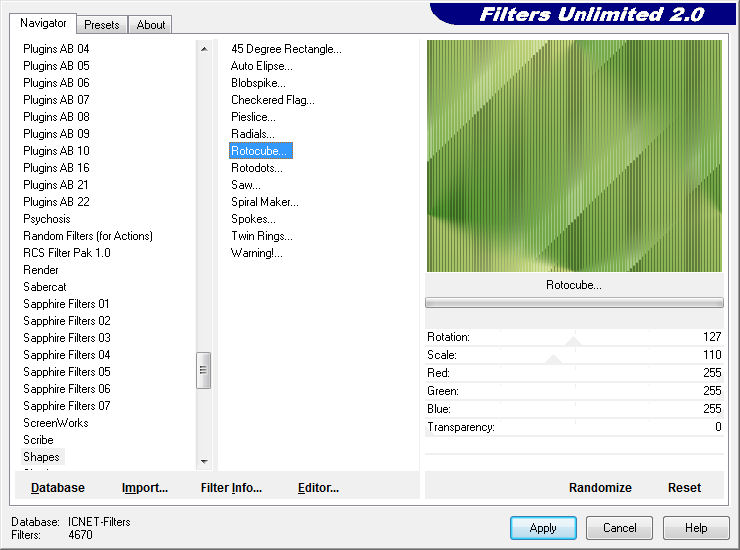Click the Rotocube preview image
This screenshot has height=550, width=740.
tap(574, 156)
